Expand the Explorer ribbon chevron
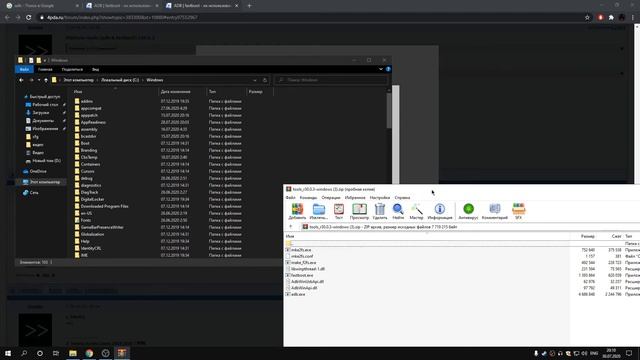 380,69
